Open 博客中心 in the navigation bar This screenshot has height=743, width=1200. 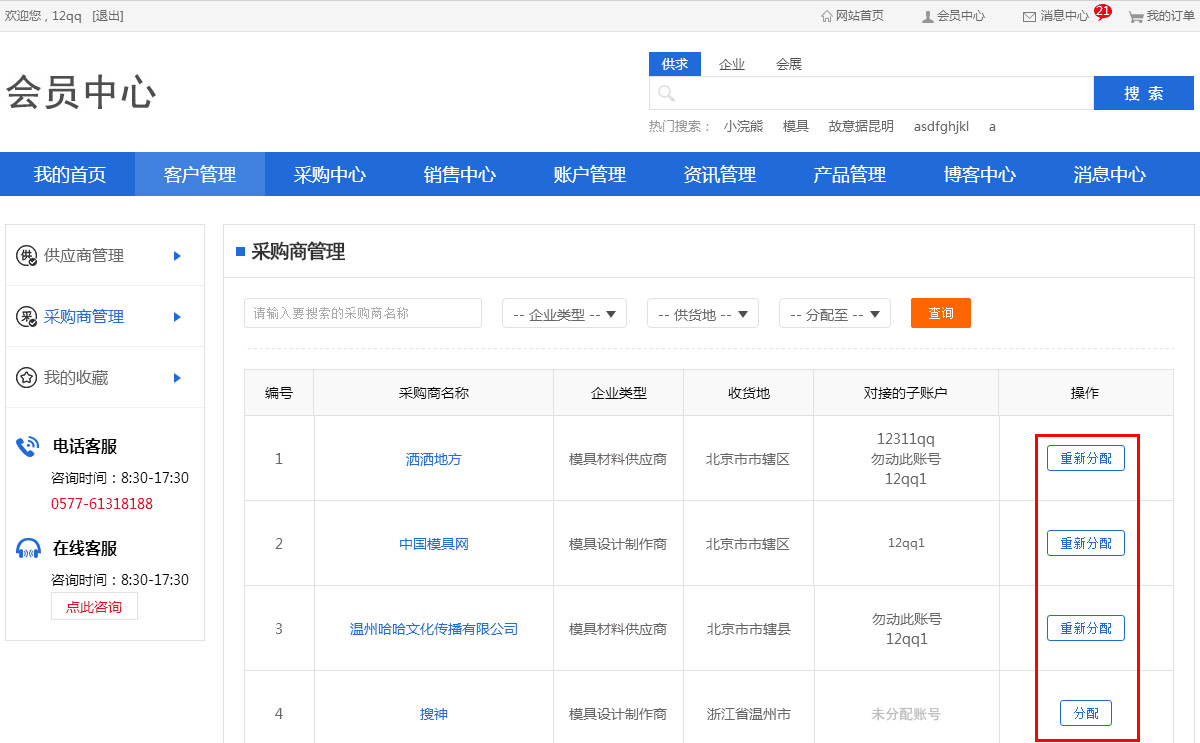click(980, 174)
